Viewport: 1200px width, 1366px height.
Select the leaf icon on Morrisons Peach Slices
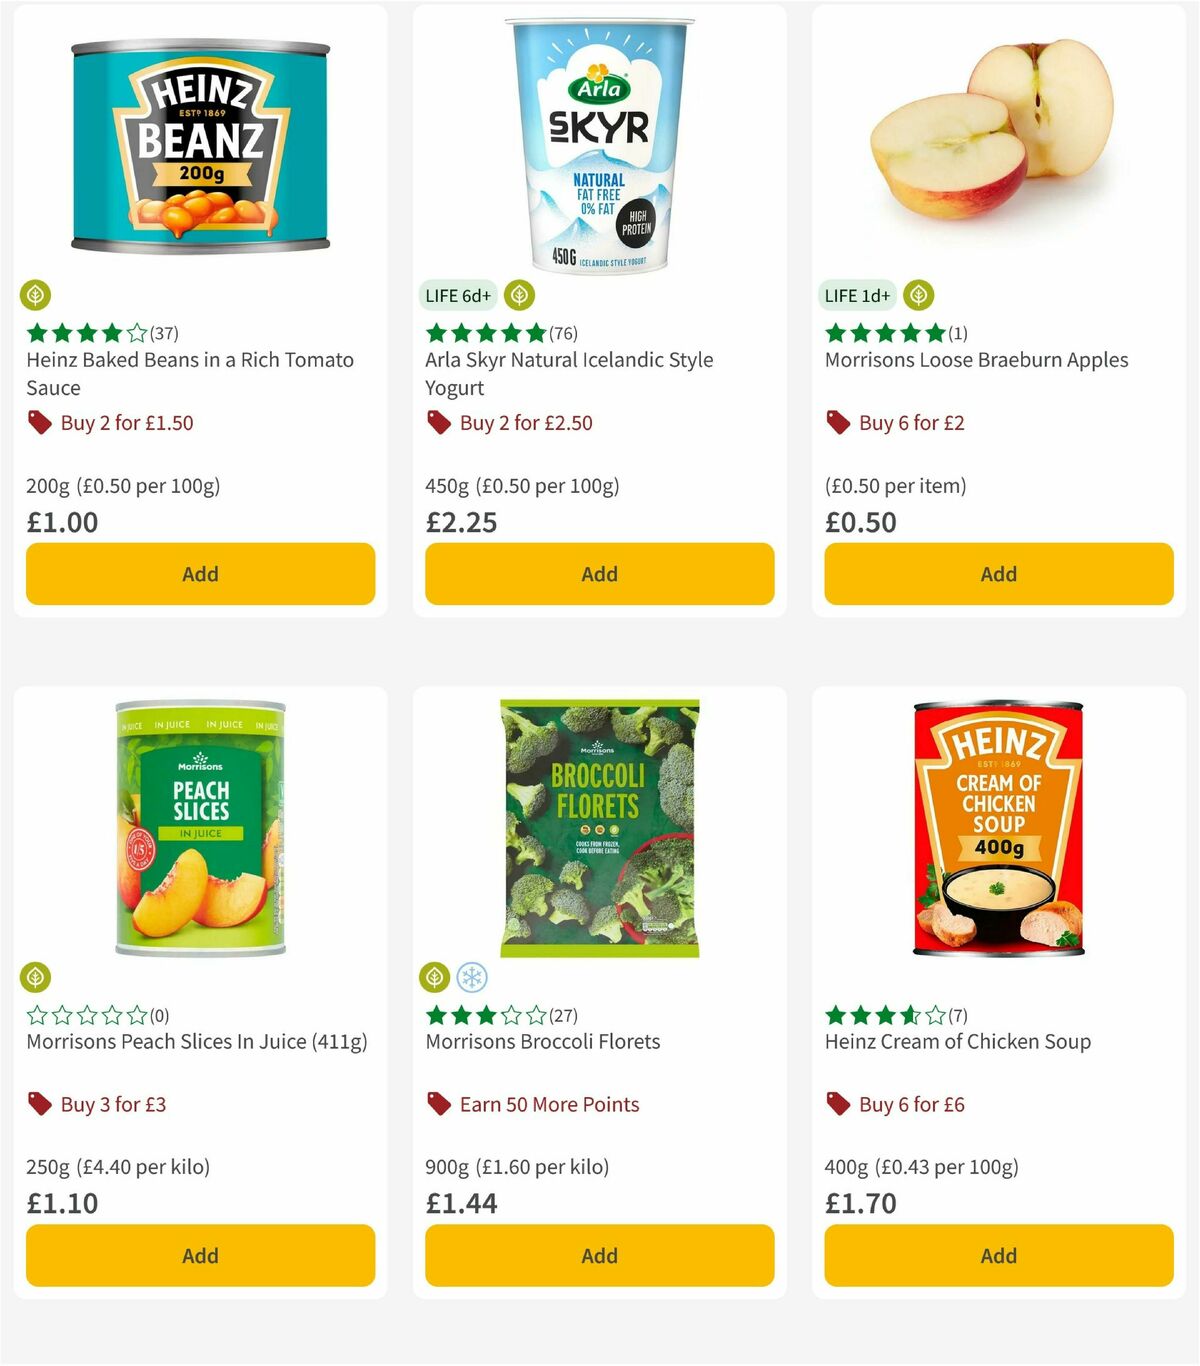point(37,976)
